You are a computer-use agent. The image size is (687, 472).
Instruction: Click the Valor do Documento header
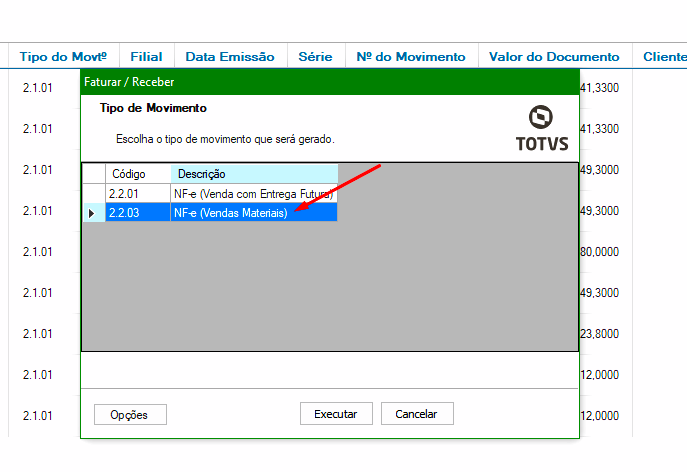tap(554, 57)
